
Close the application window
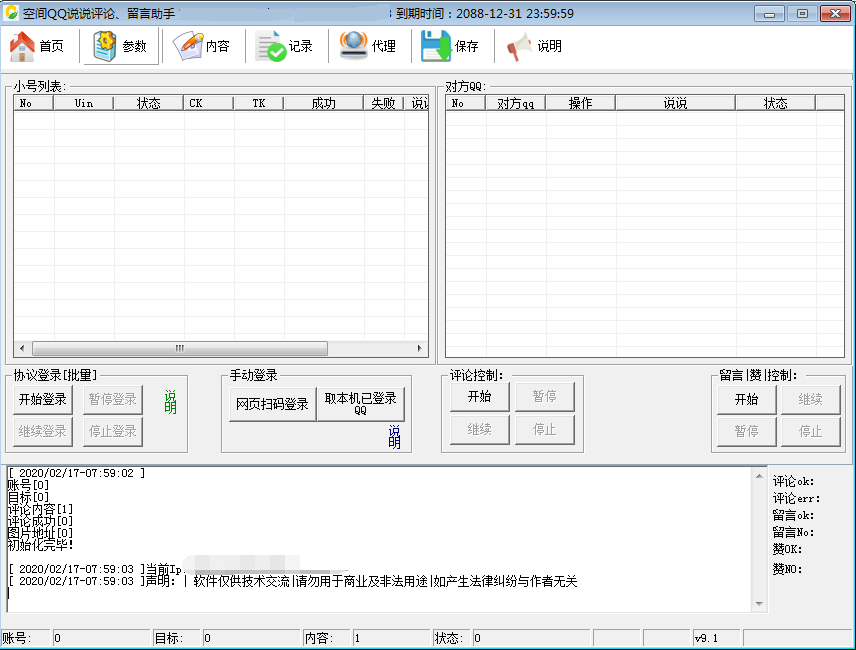[x=835, y=14]
